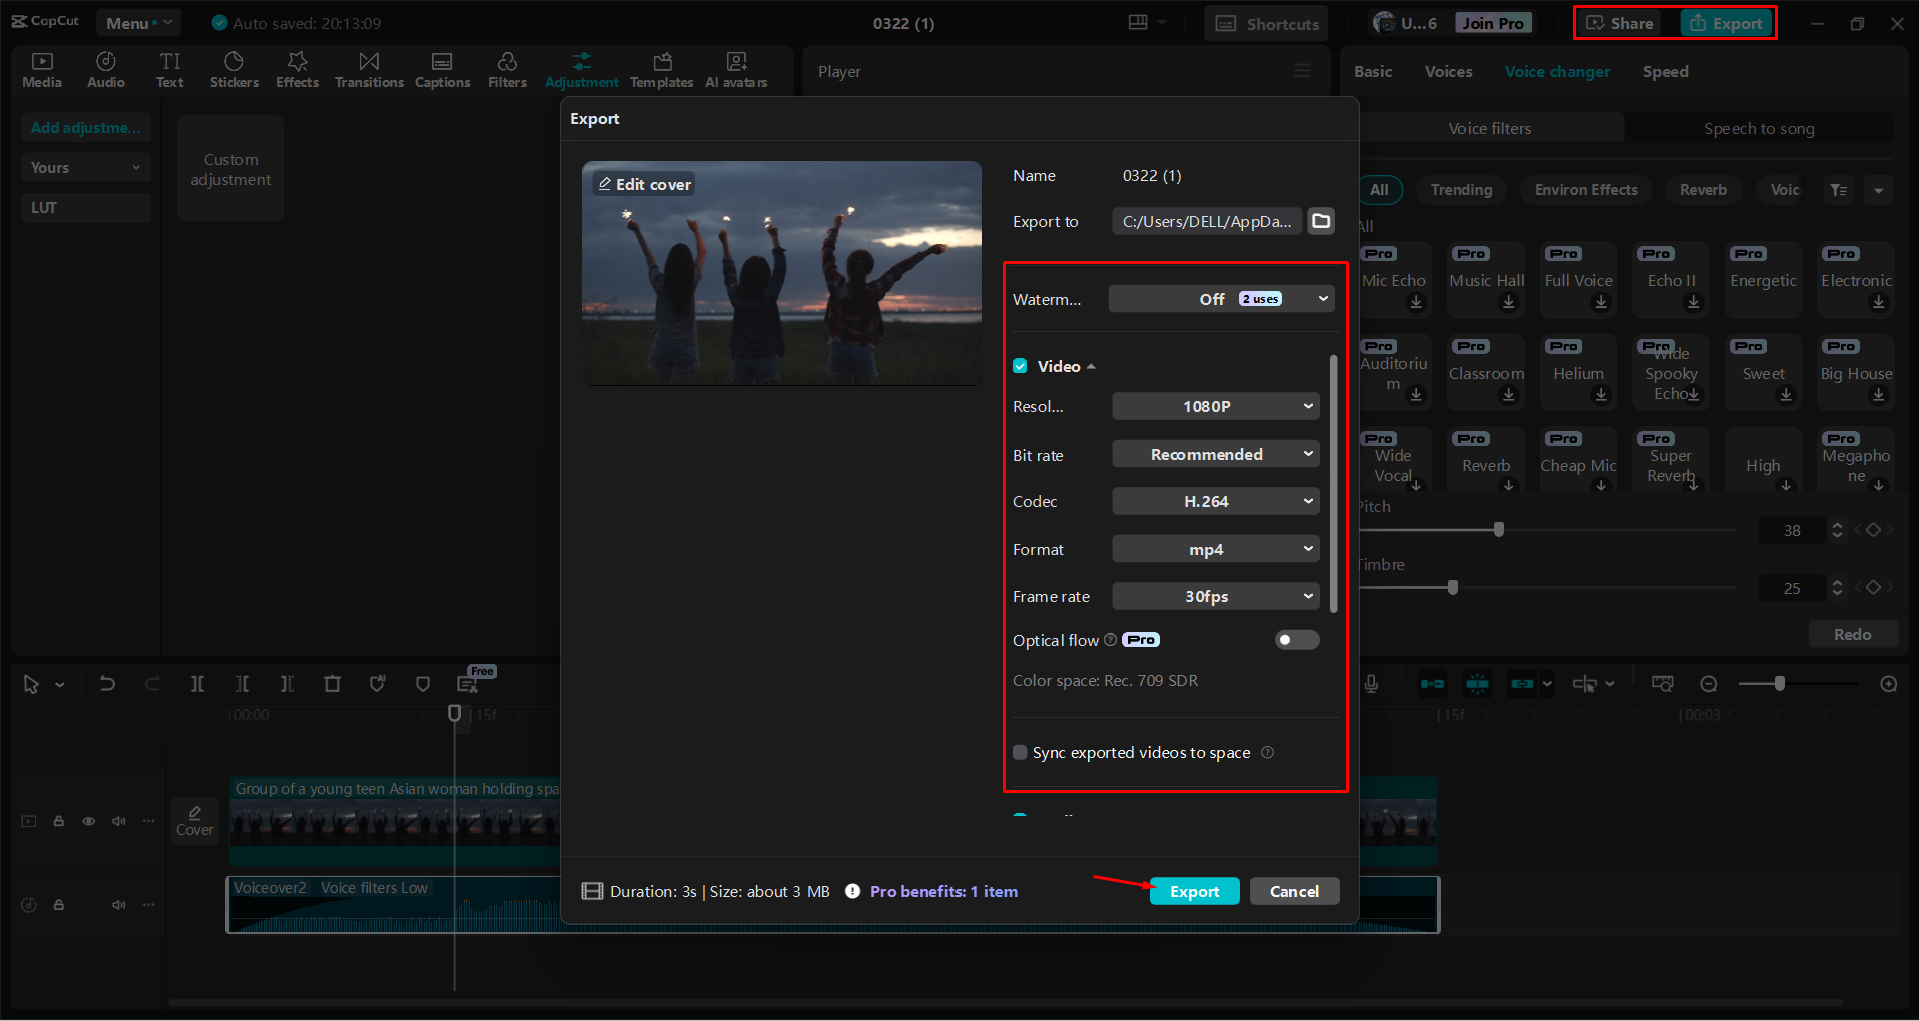Open the Transitions tab
Screen dimensions: 1919x1021
point(369,70)
